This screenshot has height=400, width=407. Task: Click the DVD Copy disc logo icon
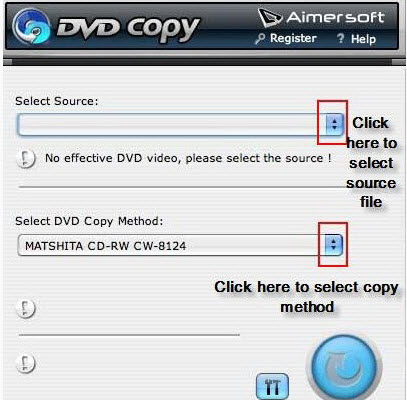click(x=32, y=26)
